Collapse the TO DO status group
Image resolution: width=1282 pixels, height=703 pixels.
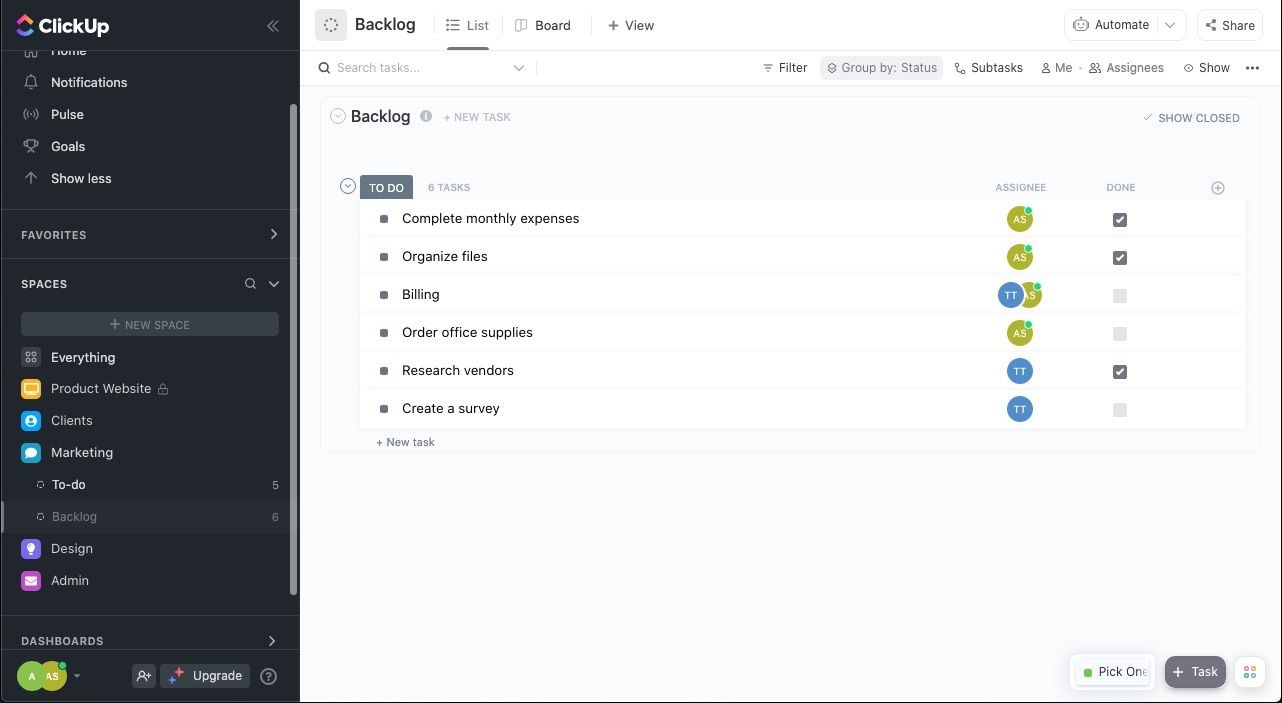(x=348, y=186)
